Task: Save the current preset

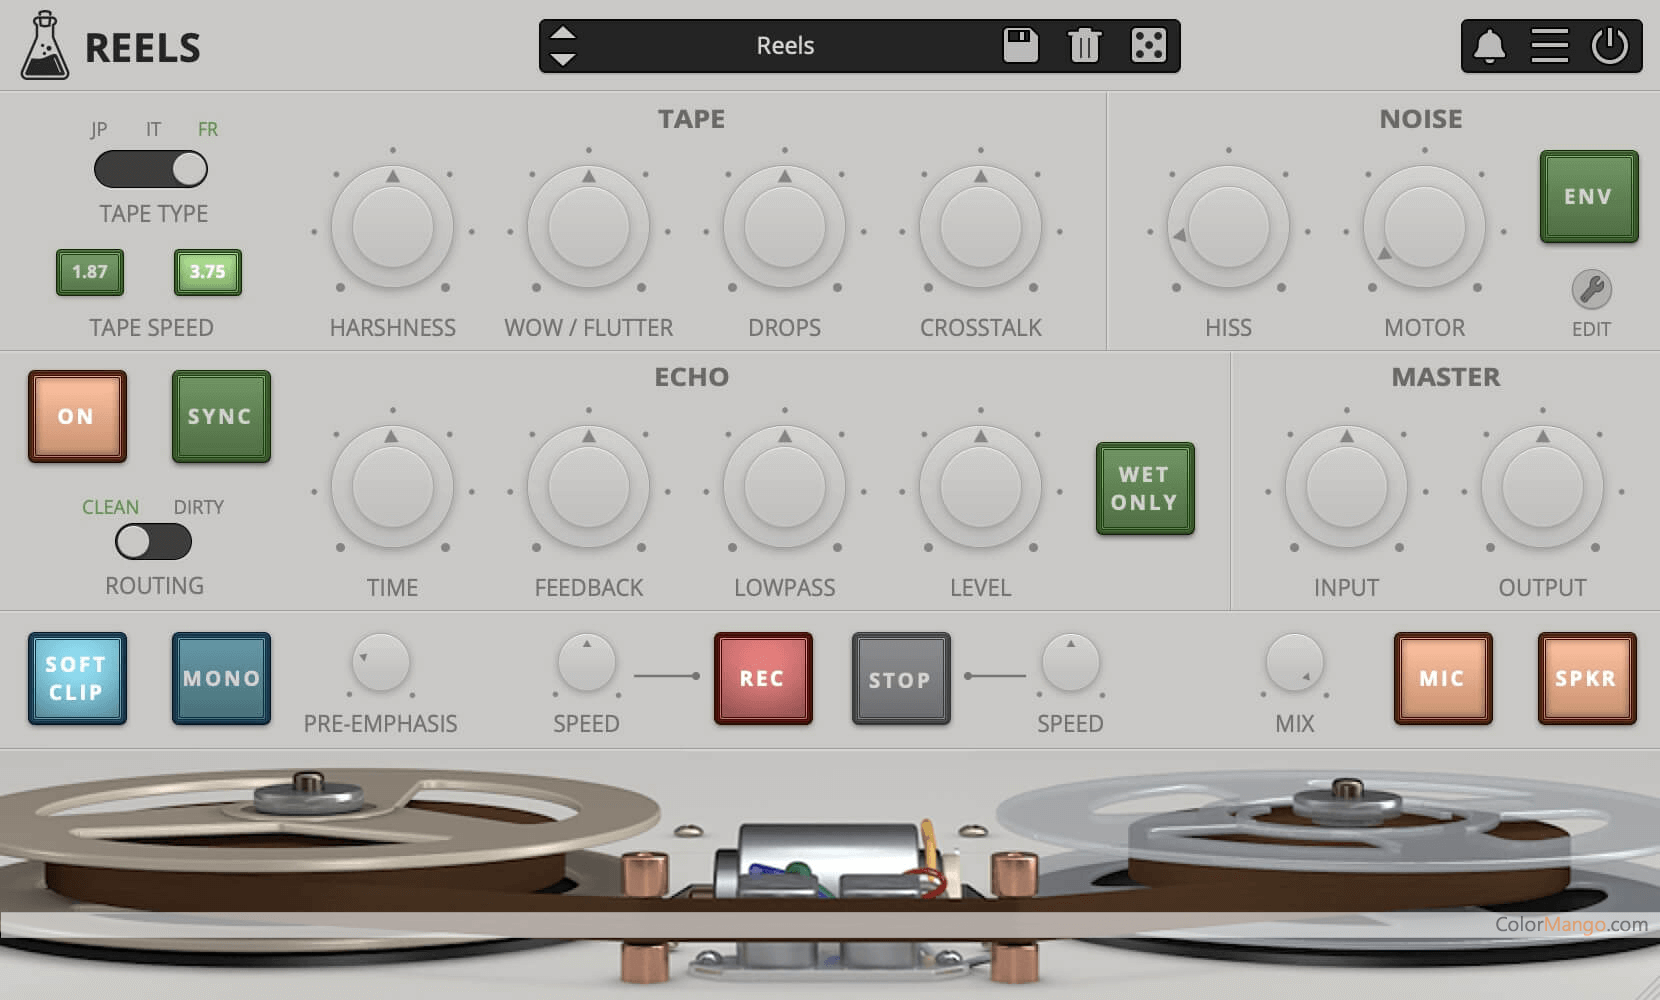Action: click(x=1020, y=45)
